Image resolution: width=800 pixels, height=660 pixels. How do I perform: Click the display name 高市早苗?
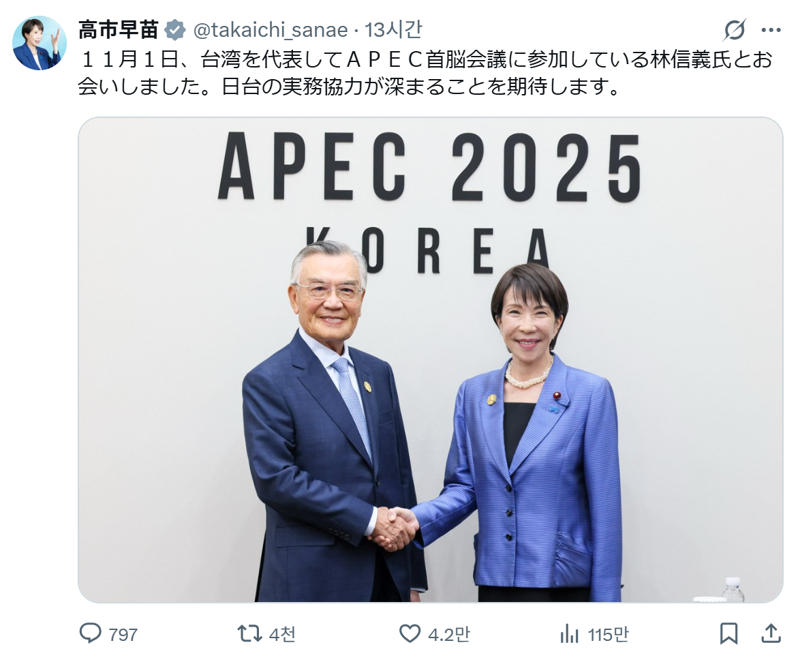tap(118, 30)
